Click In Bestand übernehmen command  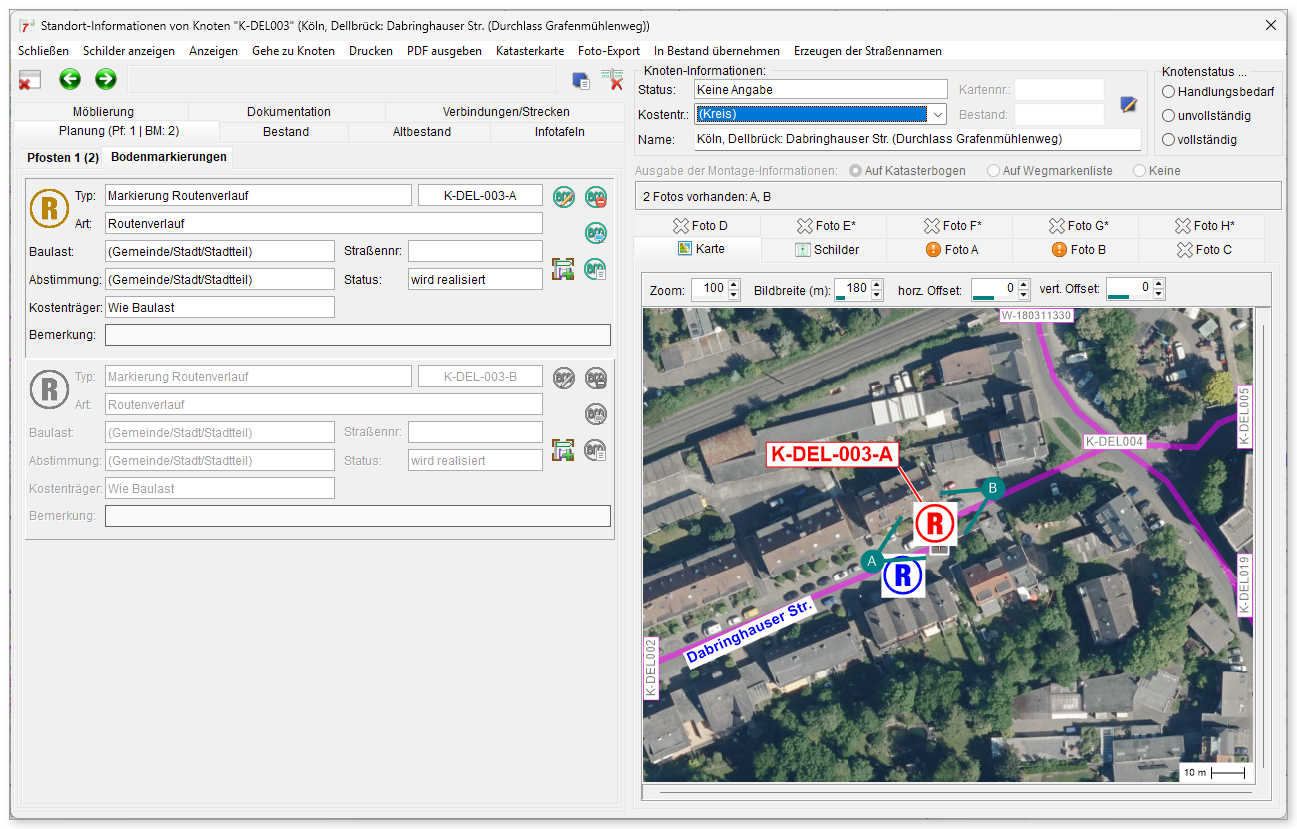click(x=717, y=51)
